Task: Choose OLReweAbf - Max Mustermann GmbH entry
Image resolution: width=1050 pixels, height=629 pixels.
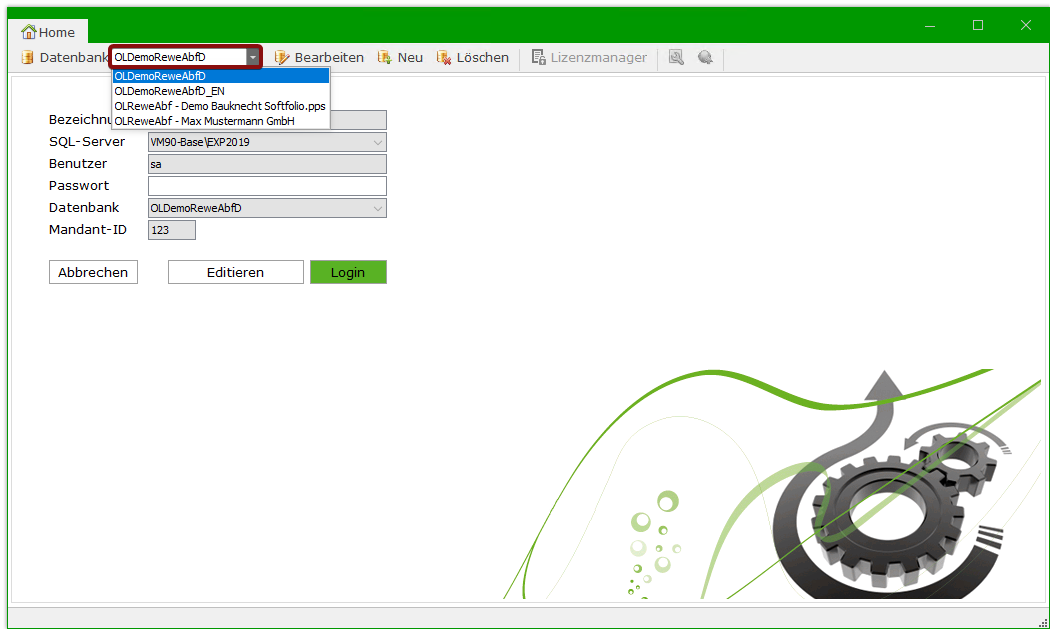Action: coord(204,121)
